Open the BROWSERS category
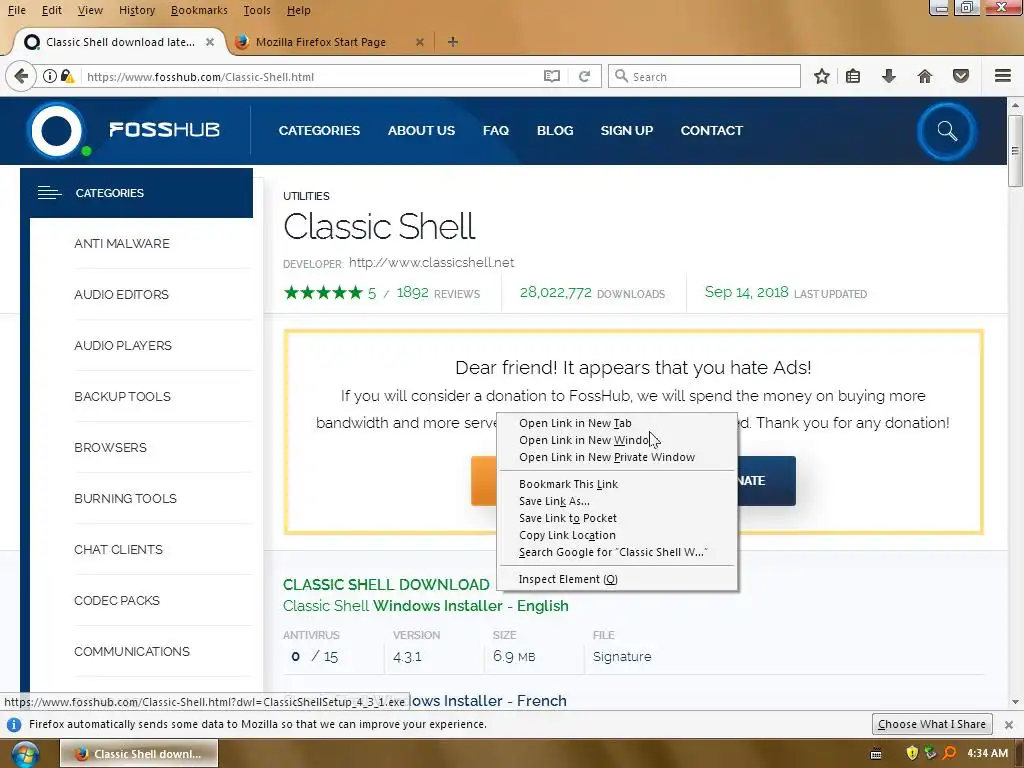1024x768 pixels. point(110,447)
